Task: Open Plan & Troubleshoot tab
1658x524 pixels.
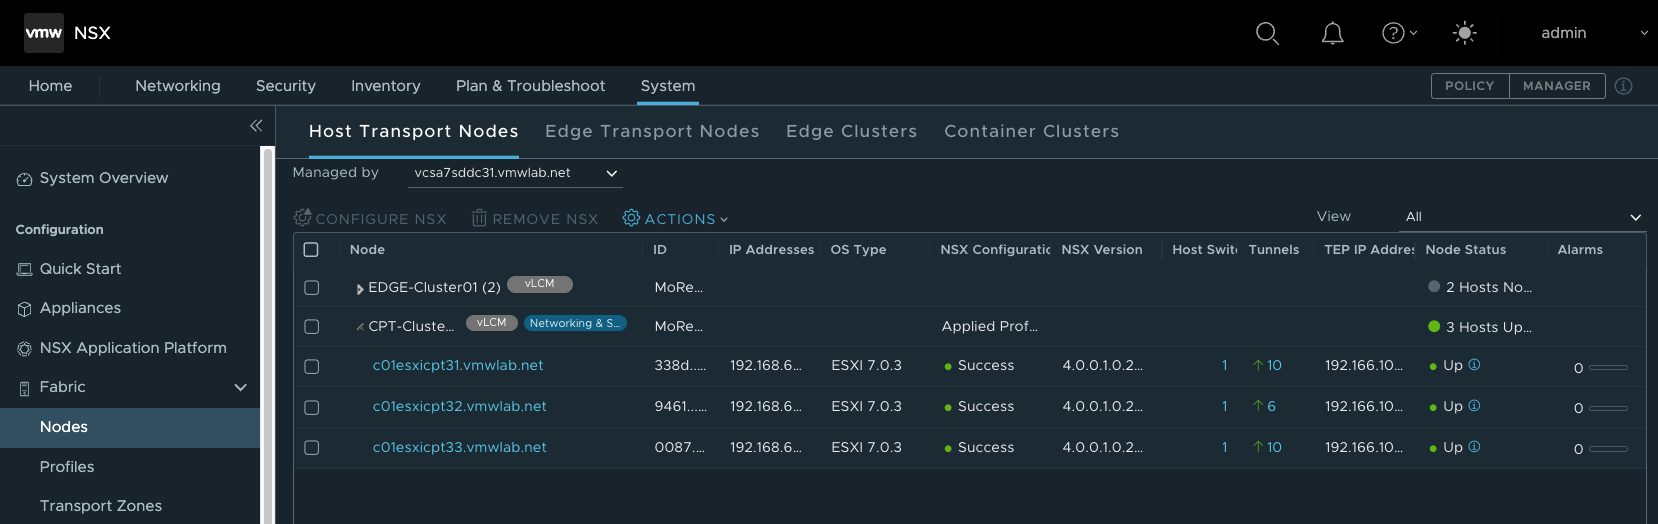Action: [x=531, y=86]
